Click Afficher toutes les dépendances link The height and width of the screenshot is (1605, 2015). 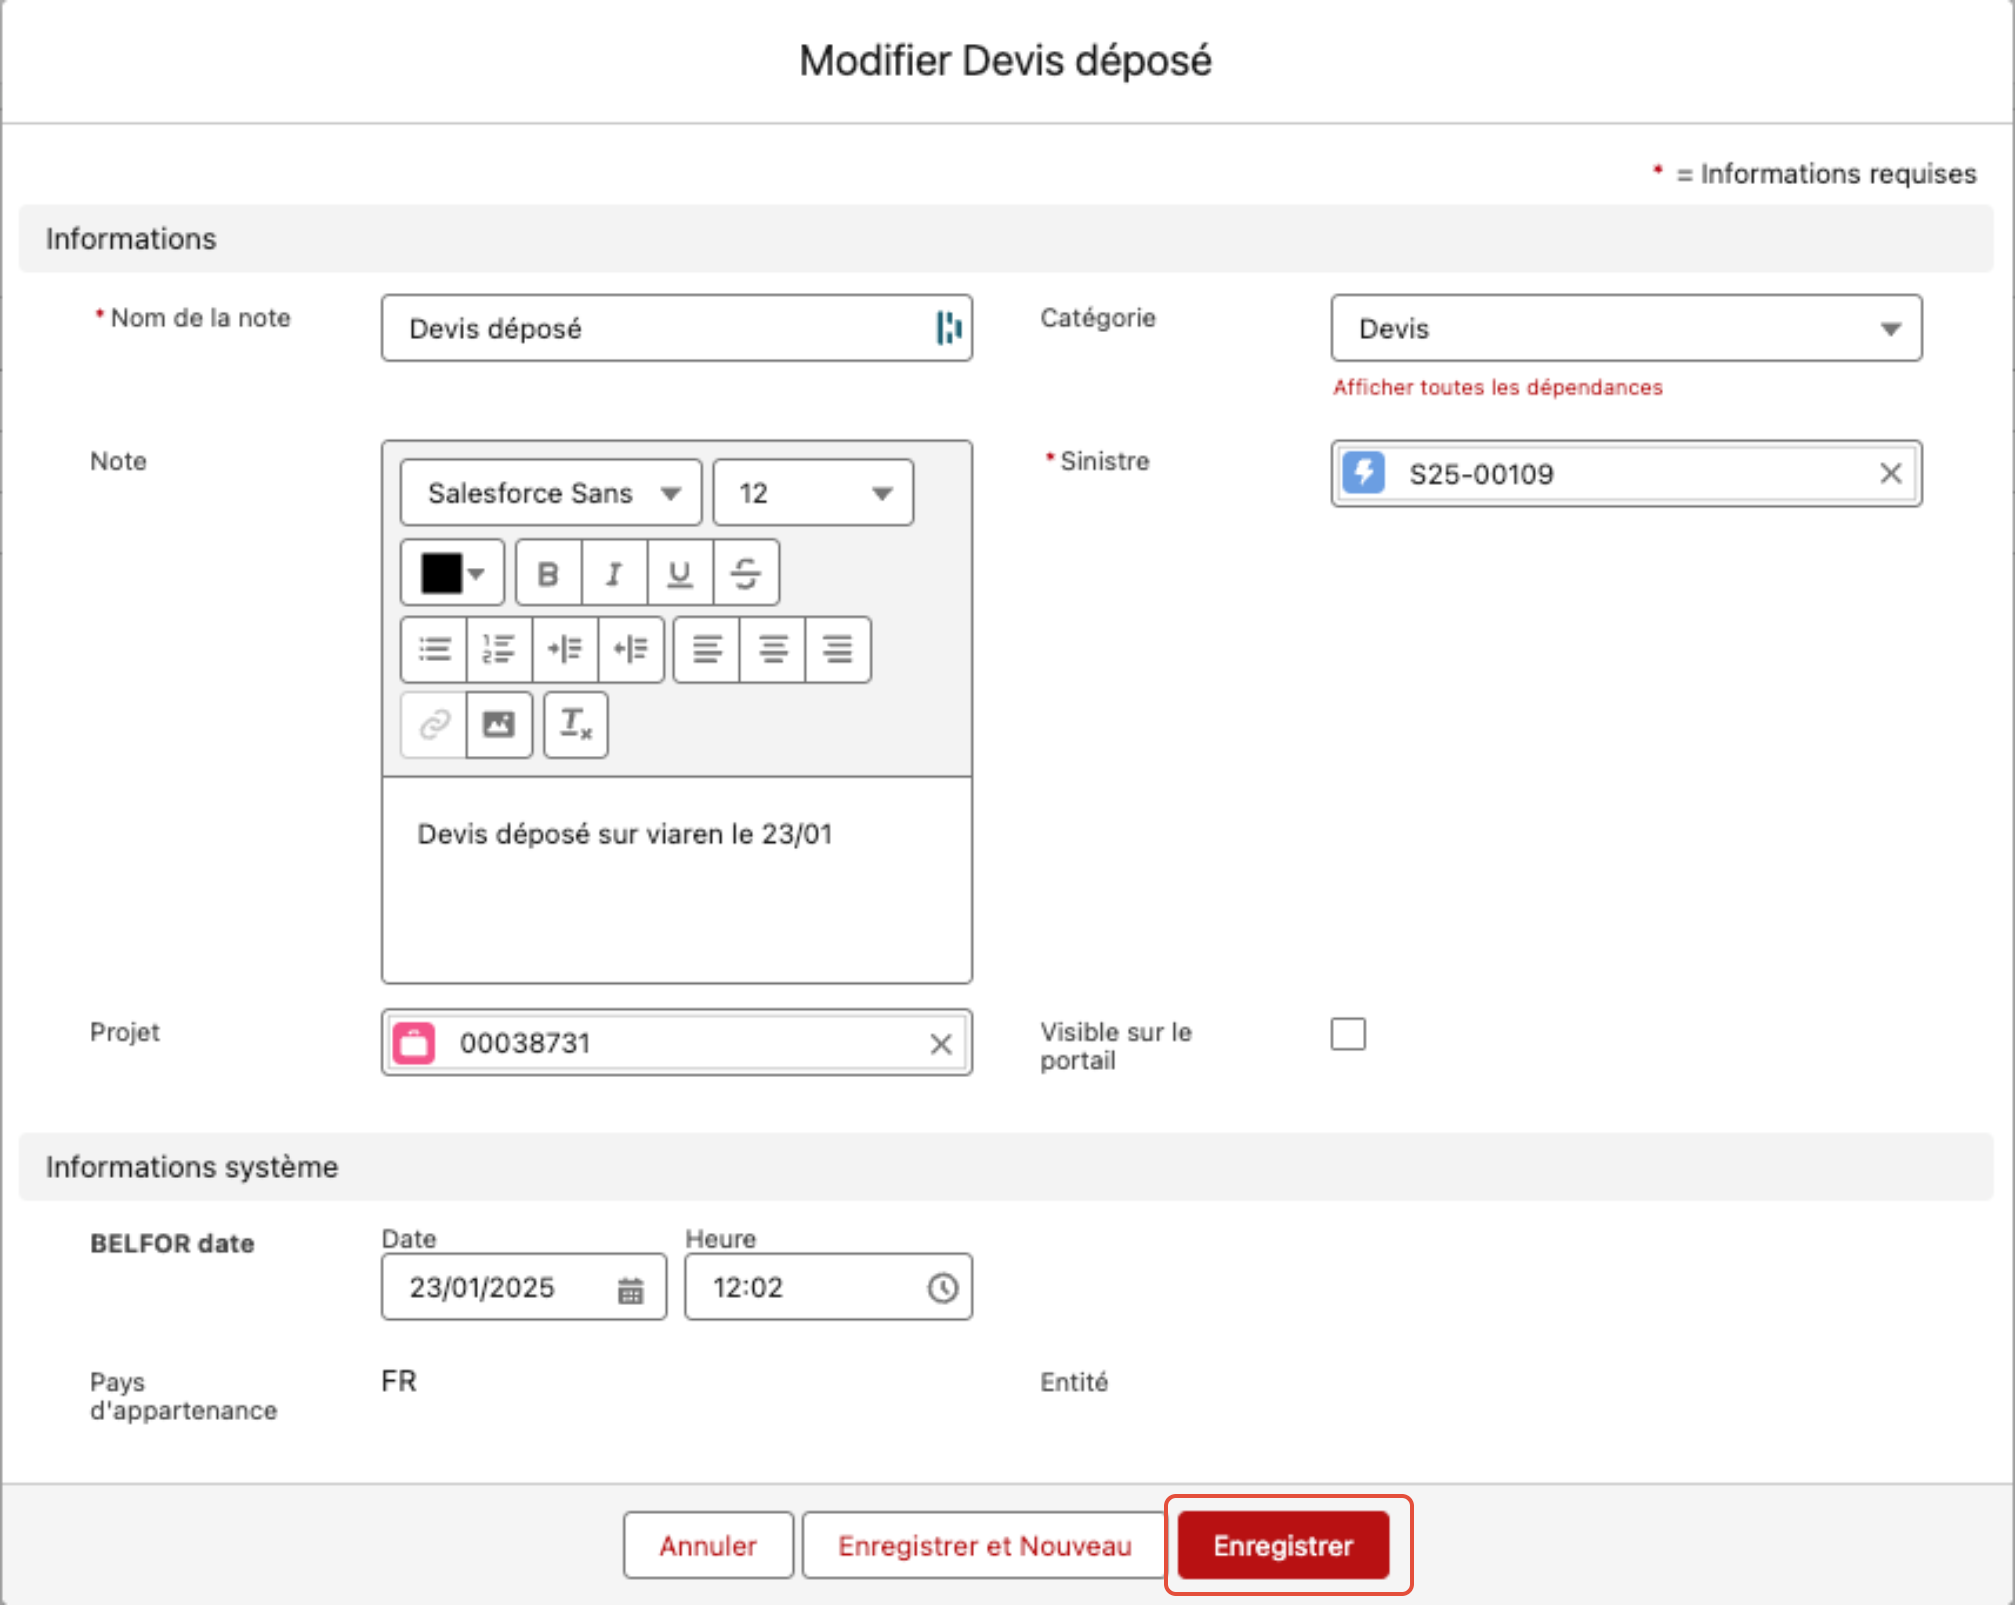coord(1497,387)
